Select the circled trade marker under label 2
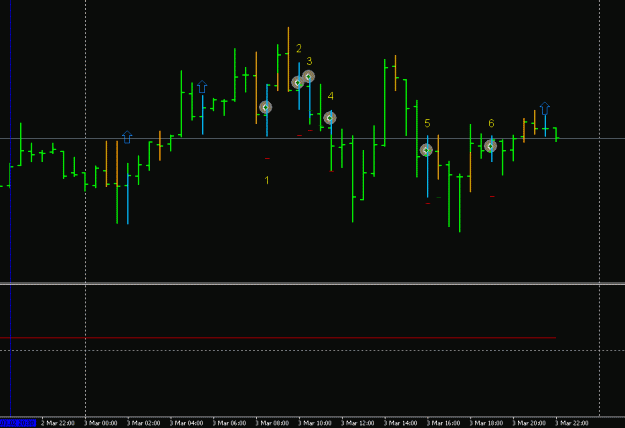The height and width of the screenshot is (428, 625). (297, 82)
